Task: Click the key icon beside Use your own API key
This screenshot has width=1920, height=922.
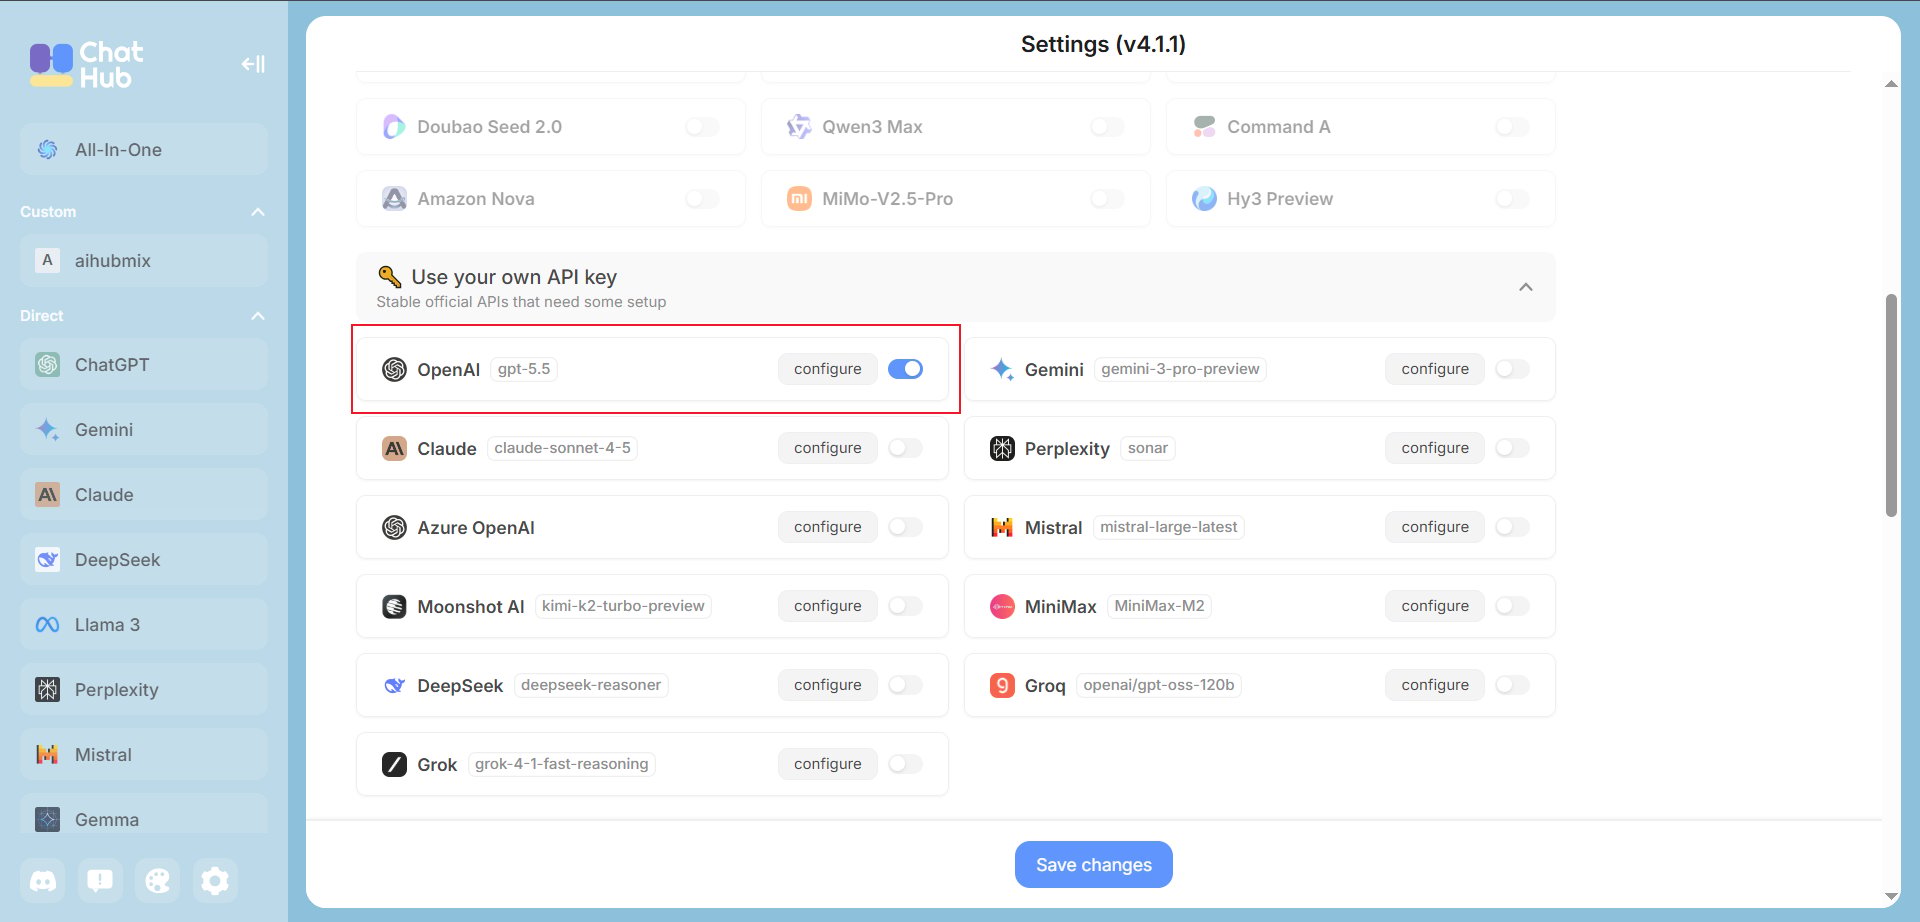Action: [x=389, y=277]
